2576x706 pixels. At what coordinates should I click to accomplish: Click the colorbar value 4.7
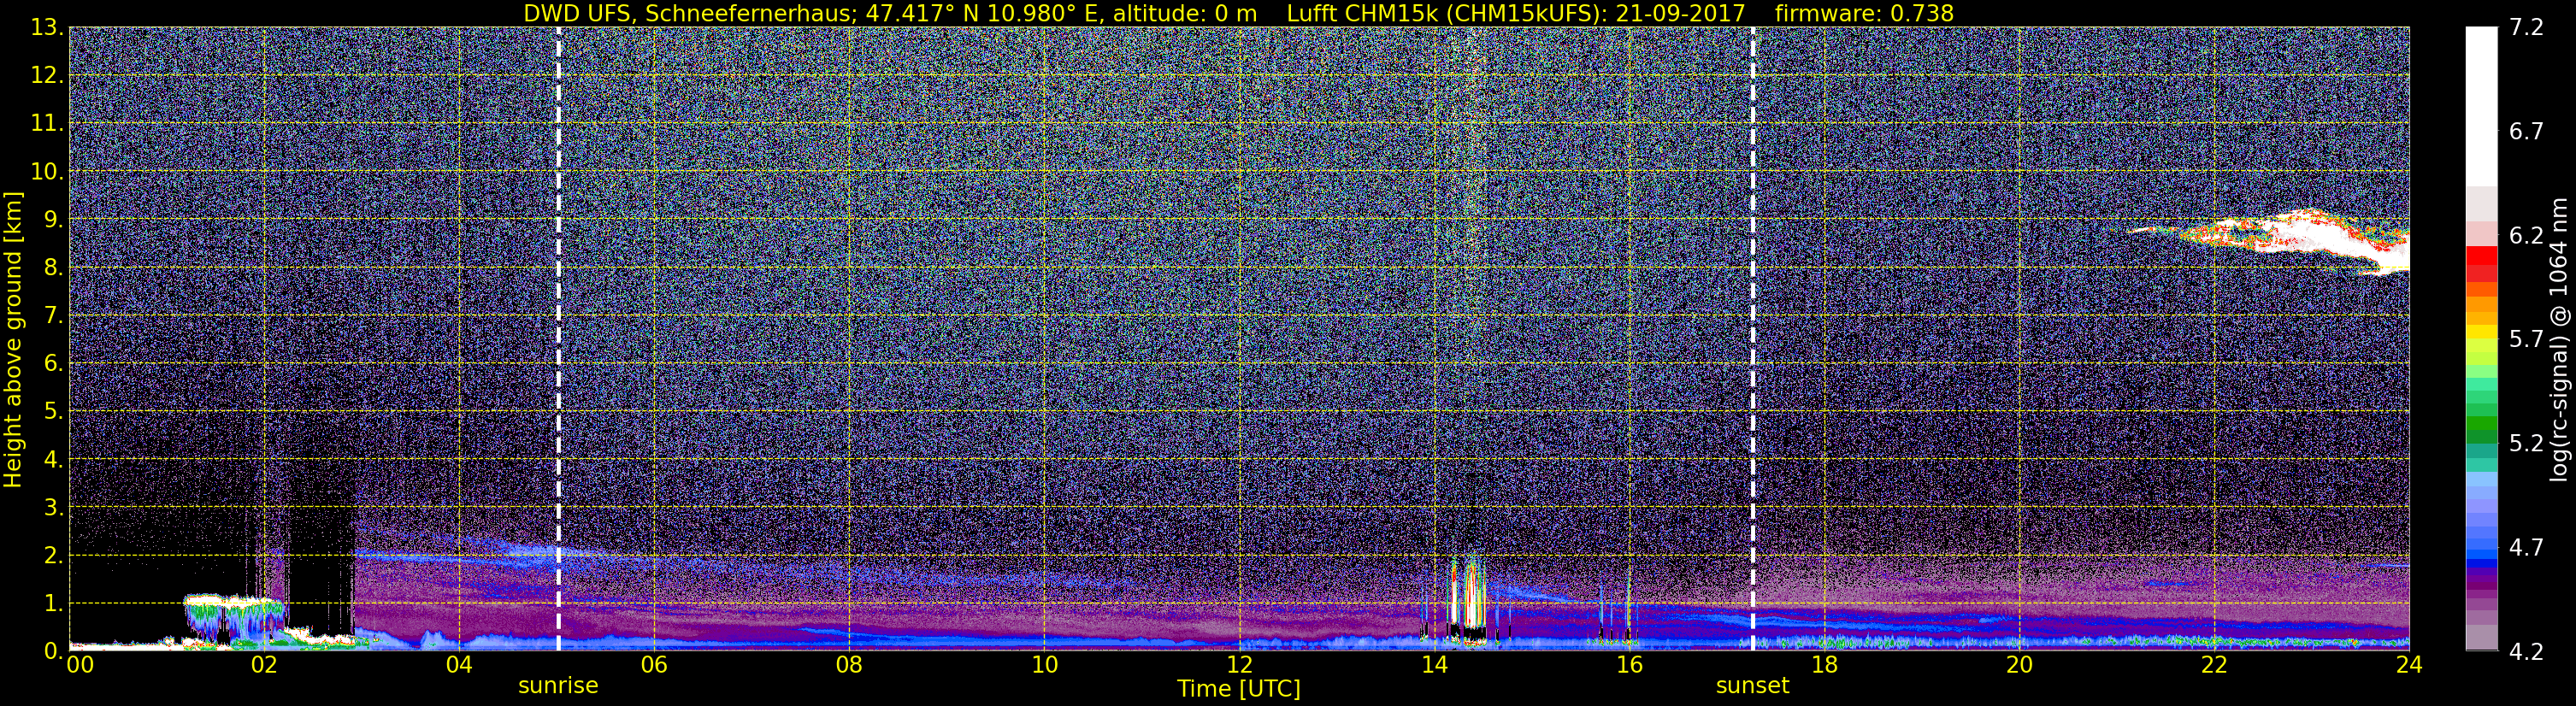pos(2526,548)
